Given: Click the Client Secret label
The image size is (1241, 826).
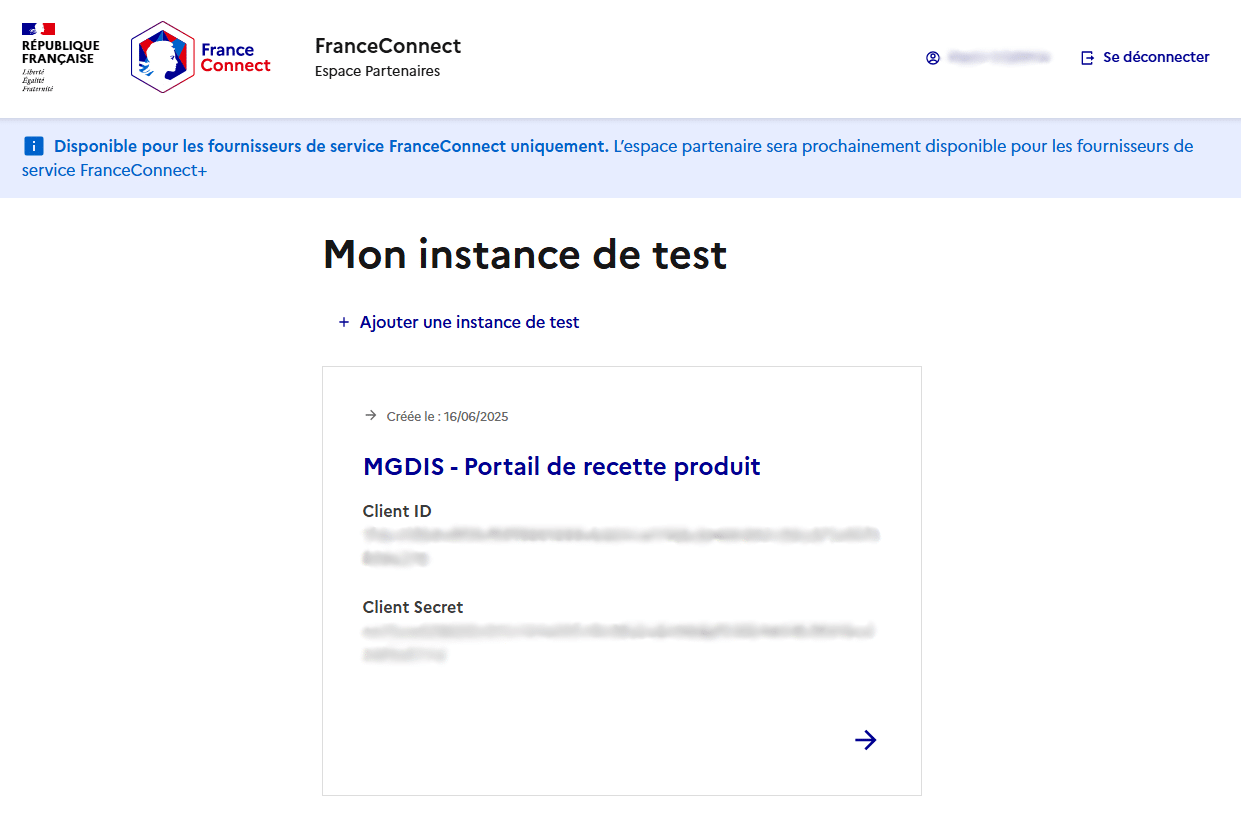Looking at the screenshot, I should tap(413, 607).
